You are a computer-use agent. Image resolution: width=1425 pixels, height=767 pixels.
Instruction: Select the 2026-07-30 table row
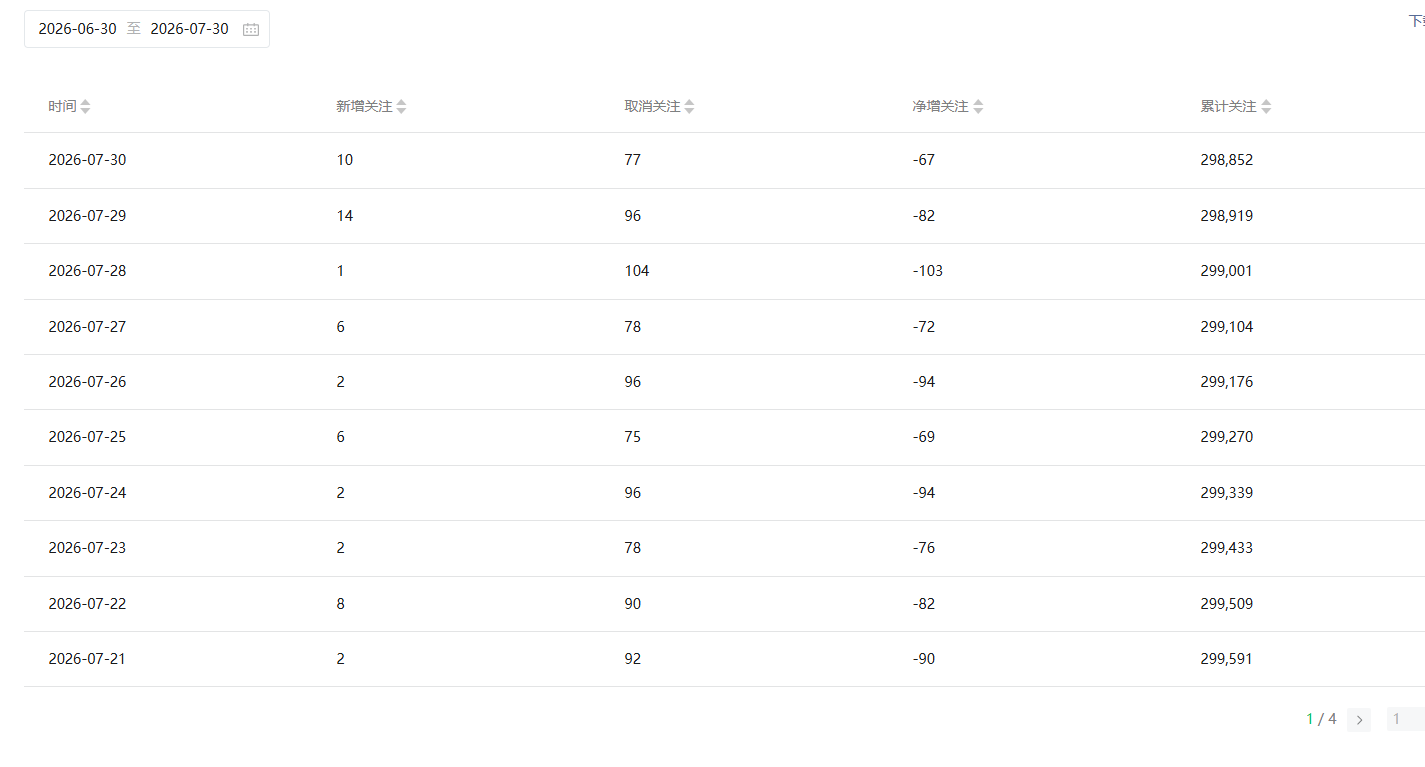click(724, 160)
